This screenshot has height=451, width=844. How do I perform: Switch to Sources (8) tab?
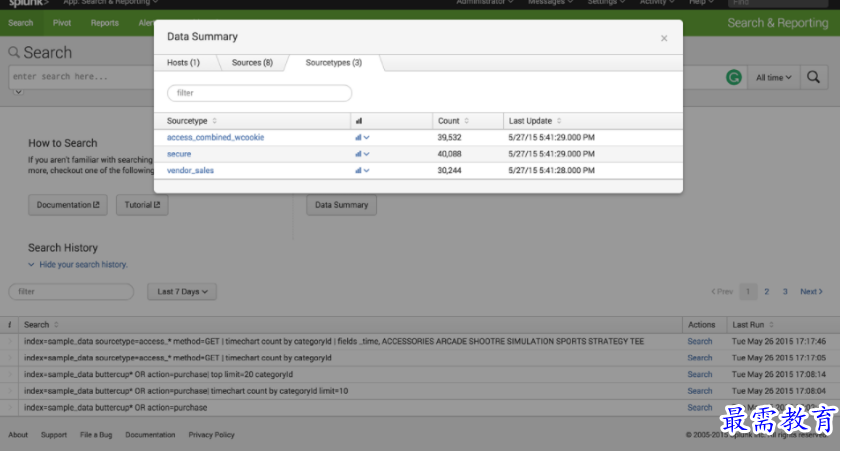click(x=252, y=62)
